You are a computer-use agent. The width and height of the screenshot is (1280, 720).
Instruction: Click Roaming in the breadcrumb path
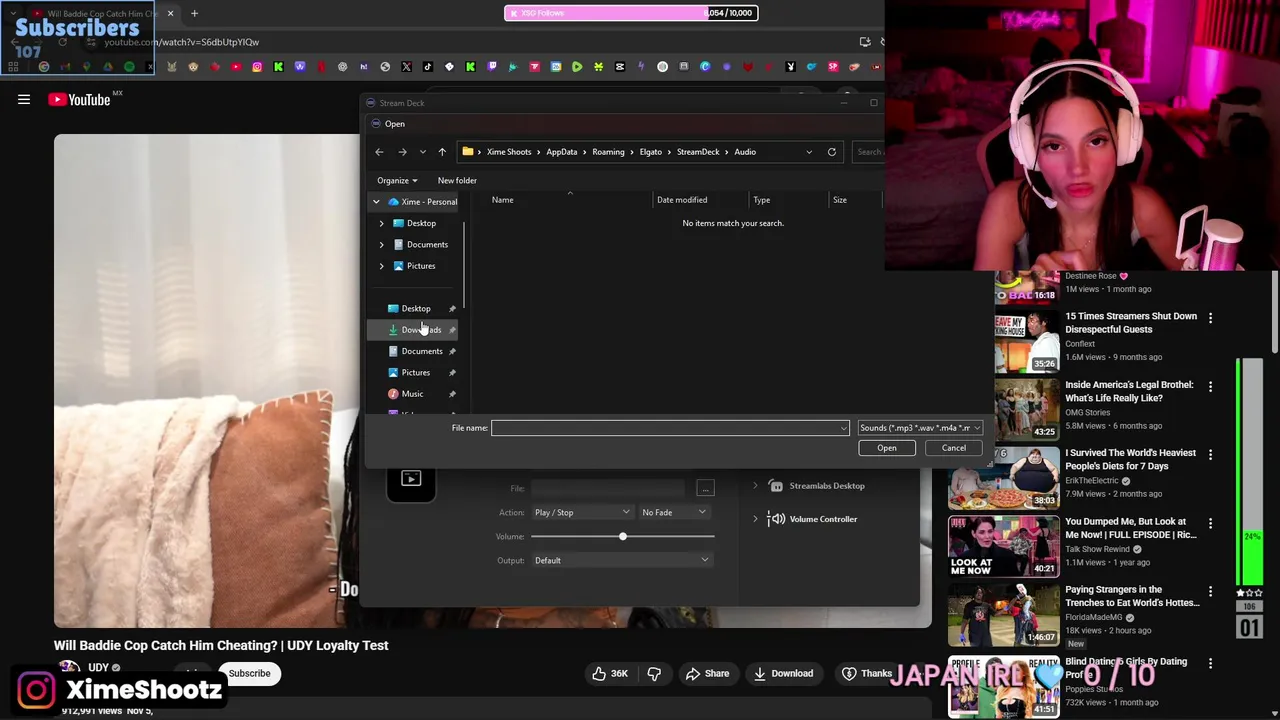[608, 152]
